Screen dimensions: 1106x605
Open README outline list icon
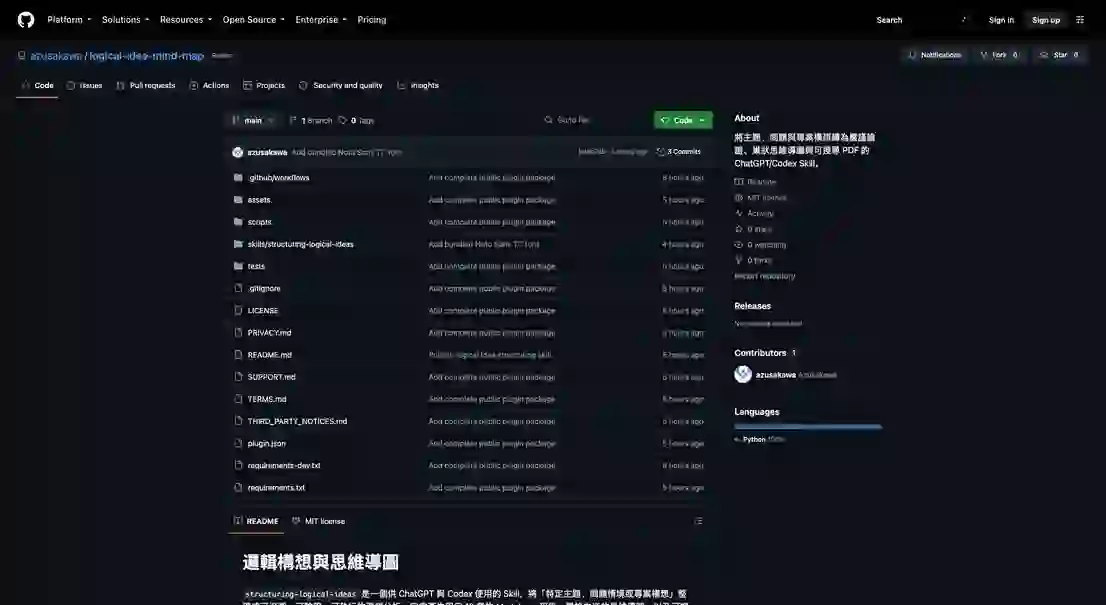[698, 521]
